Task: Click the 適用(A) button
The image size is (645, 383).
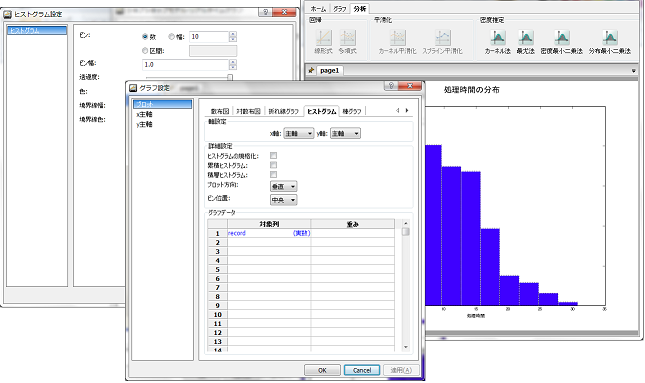Action: coord(401,370)
